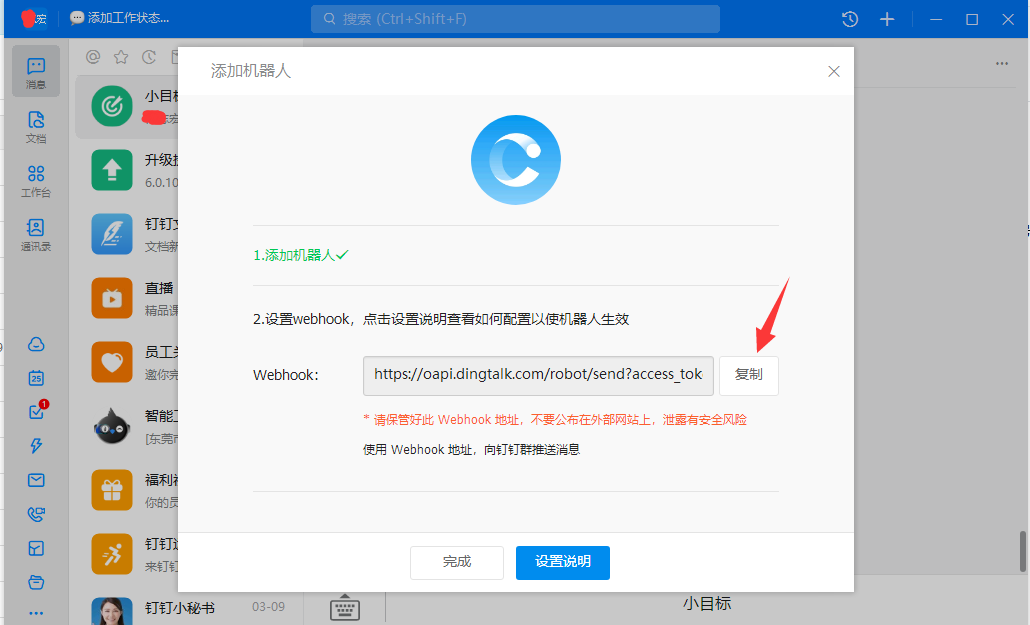Open the mail icon in sidebar
This screenshot has width=1030, height=625.
click(x=36, y=480)
